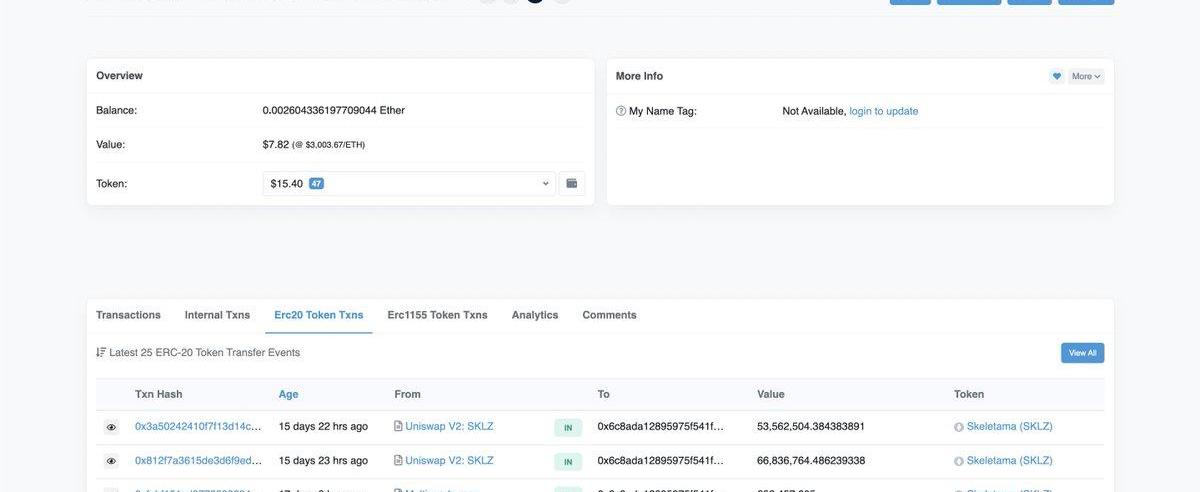Click the heart icon in More Info
The width and height of the screenshot is (1200, 492).
tap(1056, 76)
